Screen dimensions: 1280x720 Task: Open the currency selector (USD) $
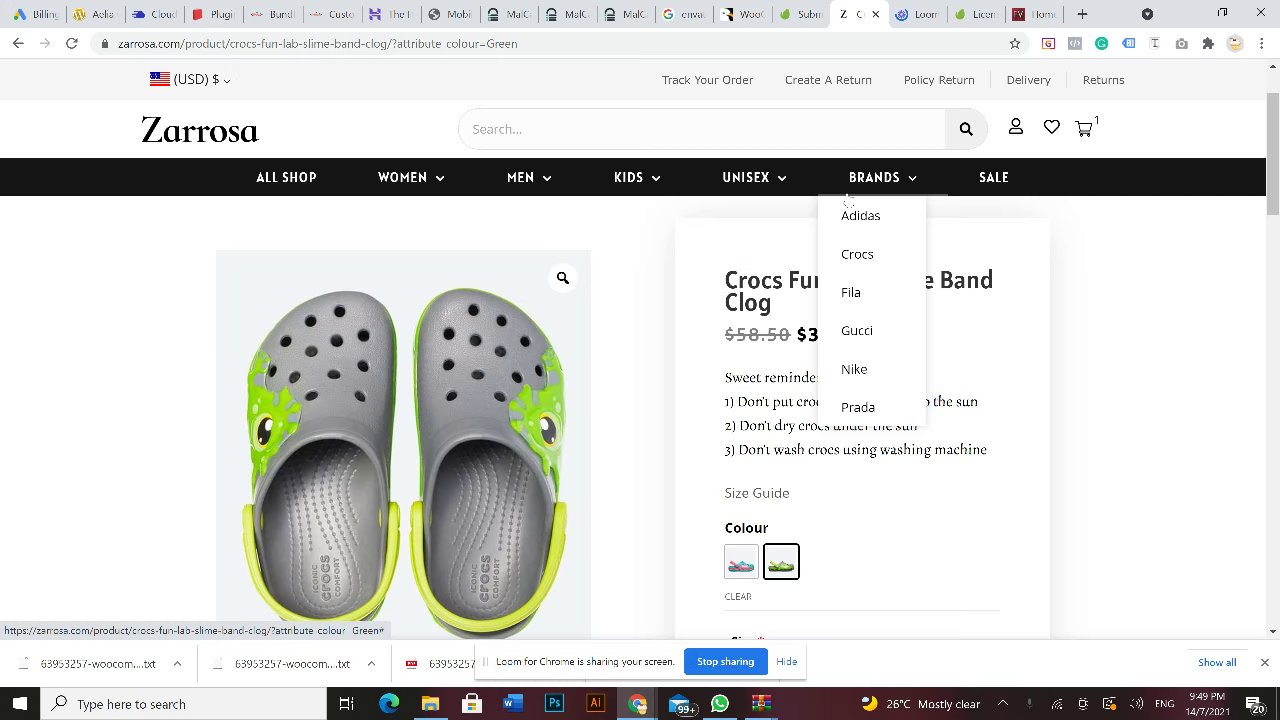click(x=190, y=79)
